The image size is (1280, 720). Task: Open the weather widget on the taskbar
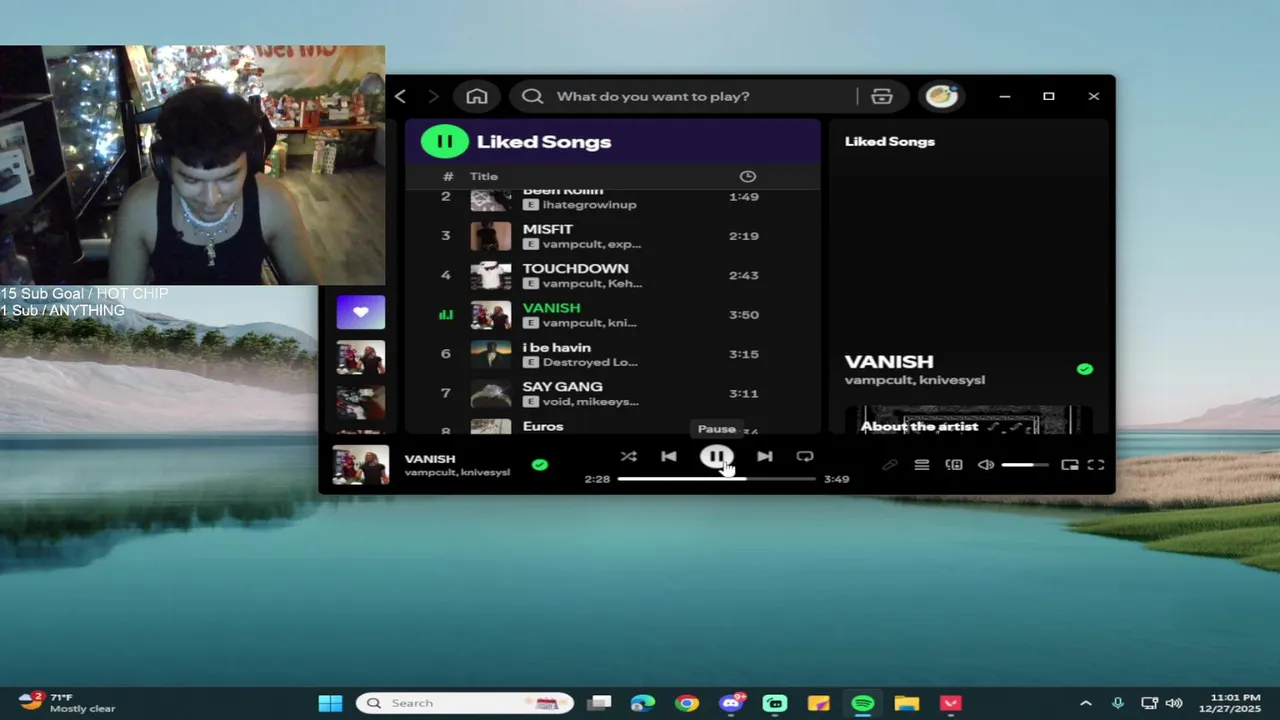click(x=68, y=703)
